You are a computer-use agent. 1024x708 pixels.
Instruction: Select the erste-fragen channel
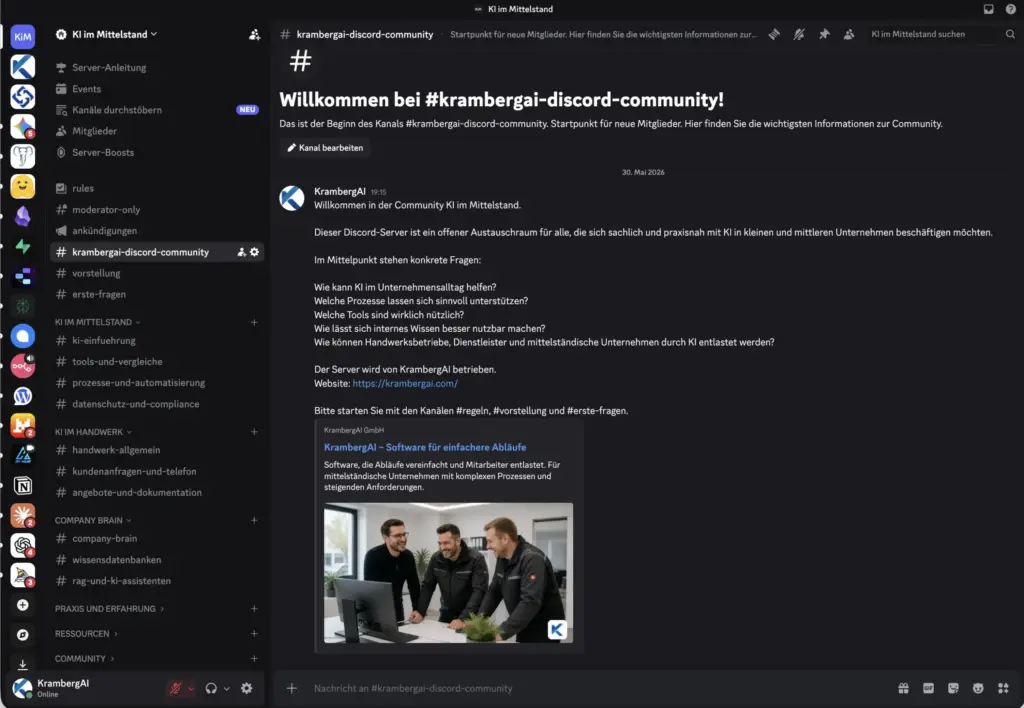[x=157, y=295]
